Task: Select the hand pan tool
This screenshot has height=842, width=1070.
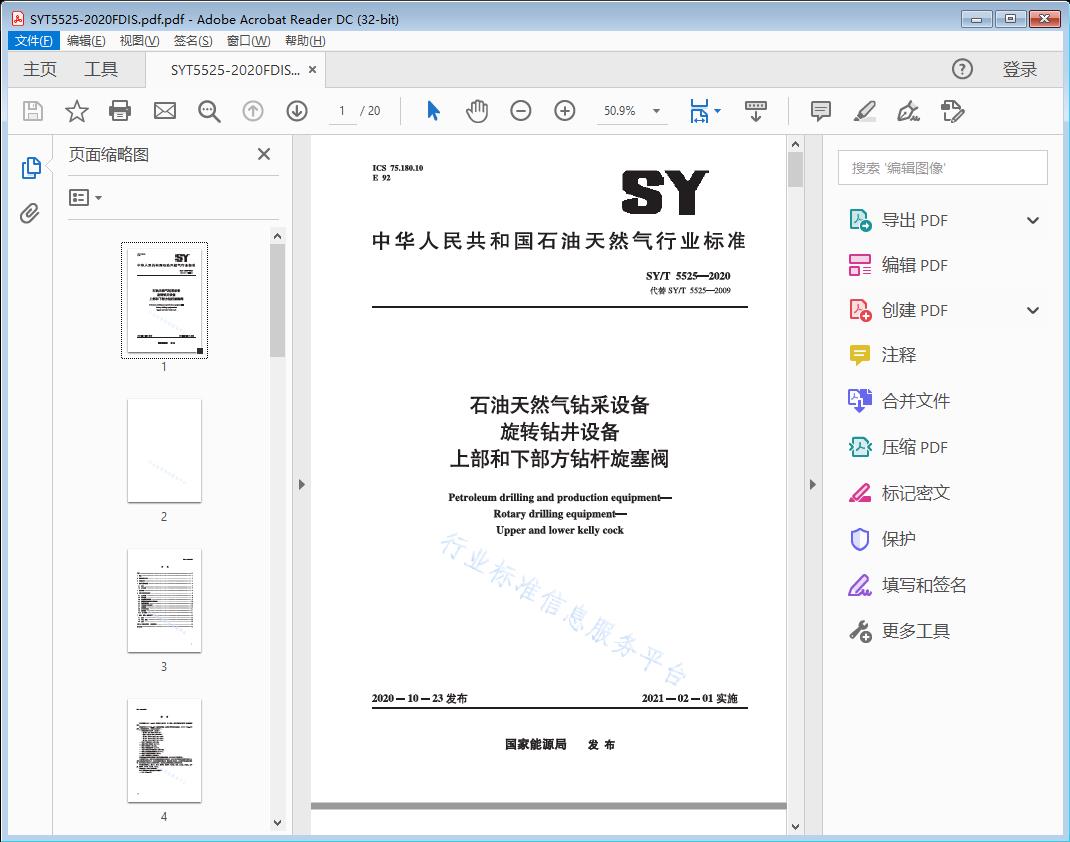Action: point(477,111)
